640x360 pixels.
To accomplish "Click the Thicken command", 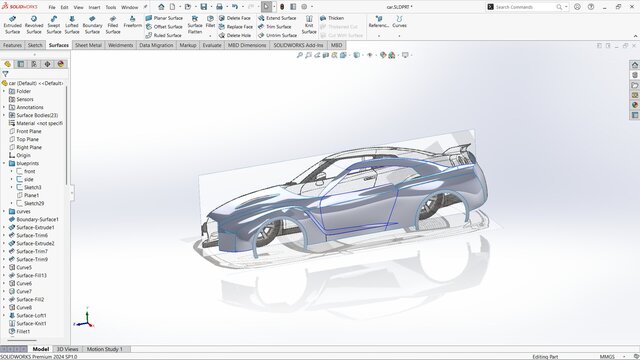I will click(332, 18).
